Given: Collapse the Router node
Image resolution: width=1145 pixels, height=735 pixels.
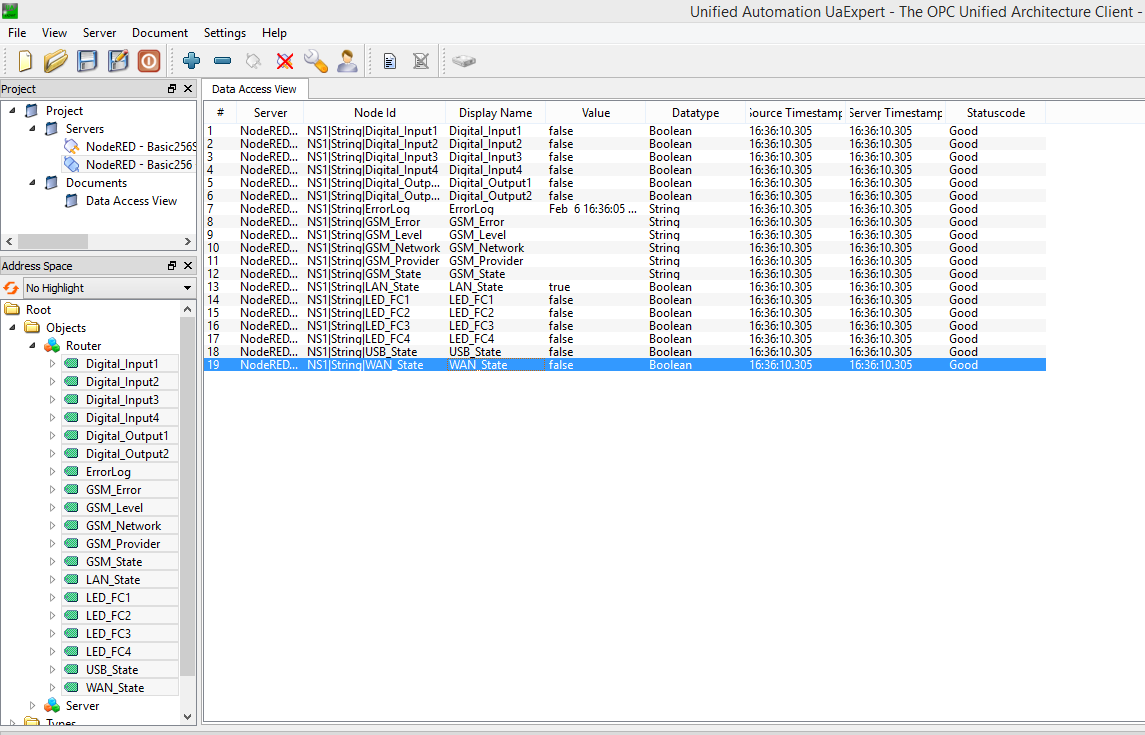Looking at the screenshot, I should [32, 346].
